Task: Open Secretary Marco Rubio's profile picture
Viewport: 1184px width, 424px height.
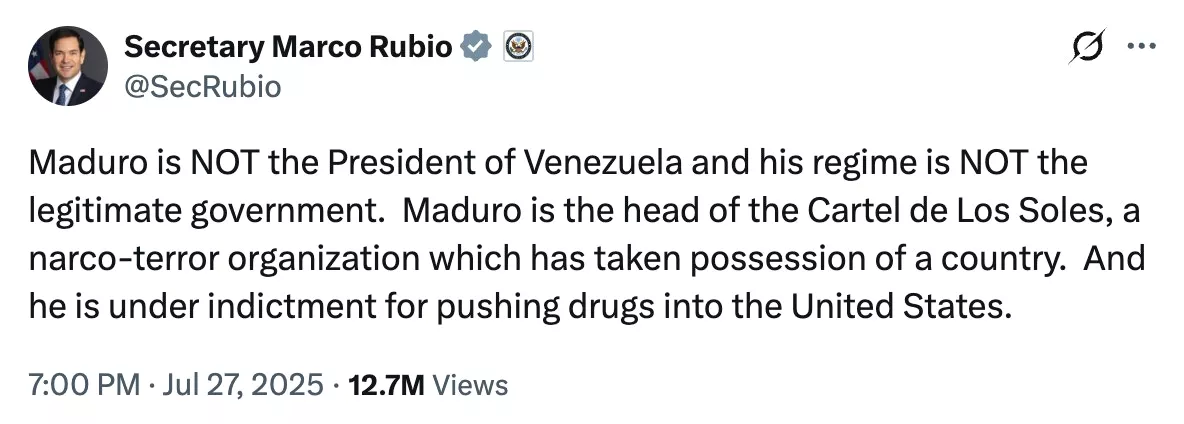Action: tap(66, 67)
